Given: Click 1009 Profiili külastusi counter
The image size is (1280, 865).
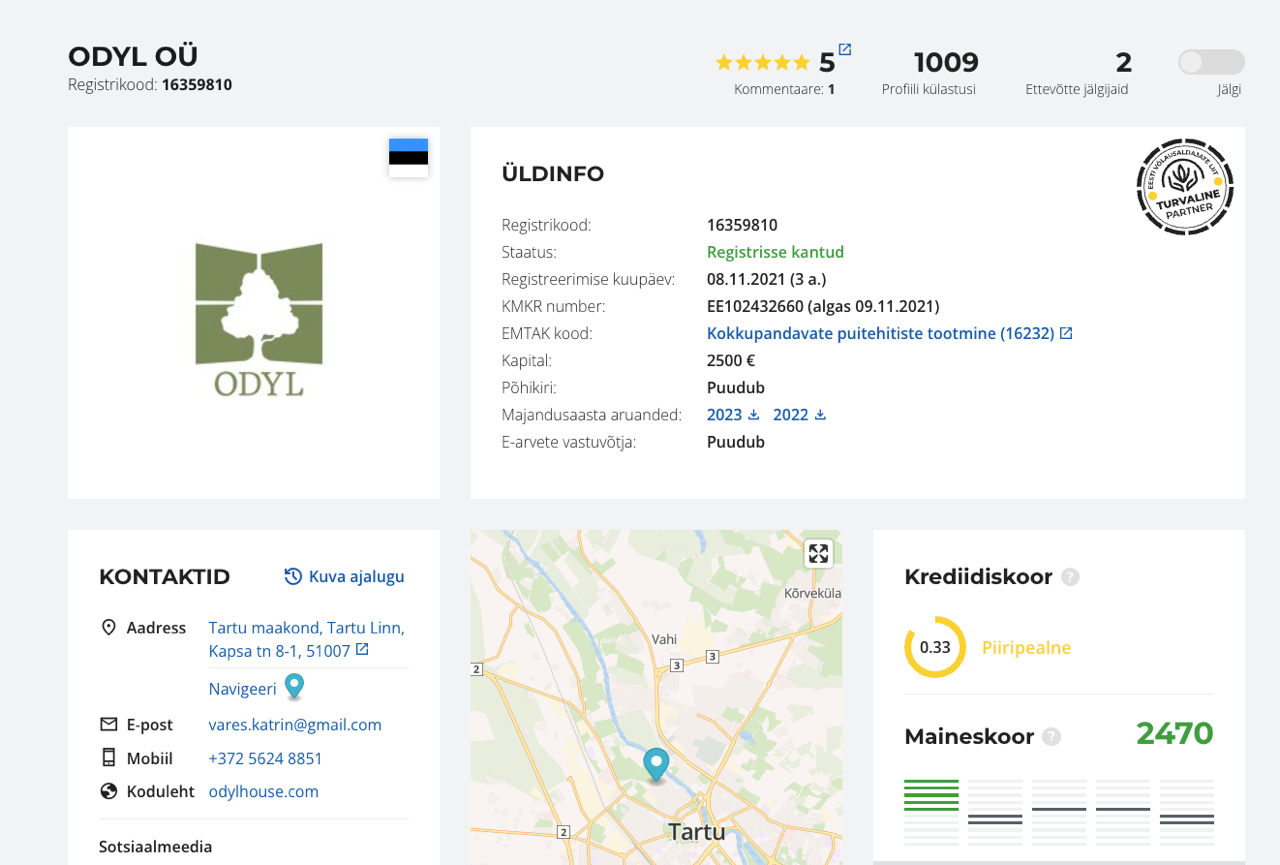Looking at the screenshot, I should click(x=929, y=73).
